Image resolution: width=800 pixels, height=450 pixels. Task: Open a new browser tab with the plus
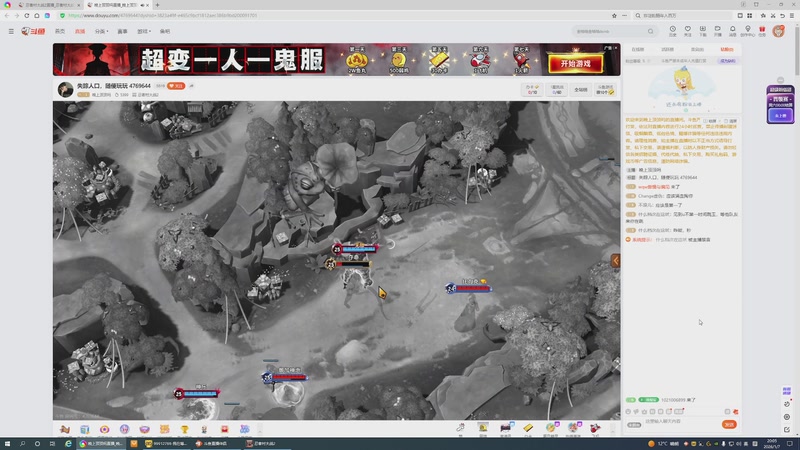[157, 5]
